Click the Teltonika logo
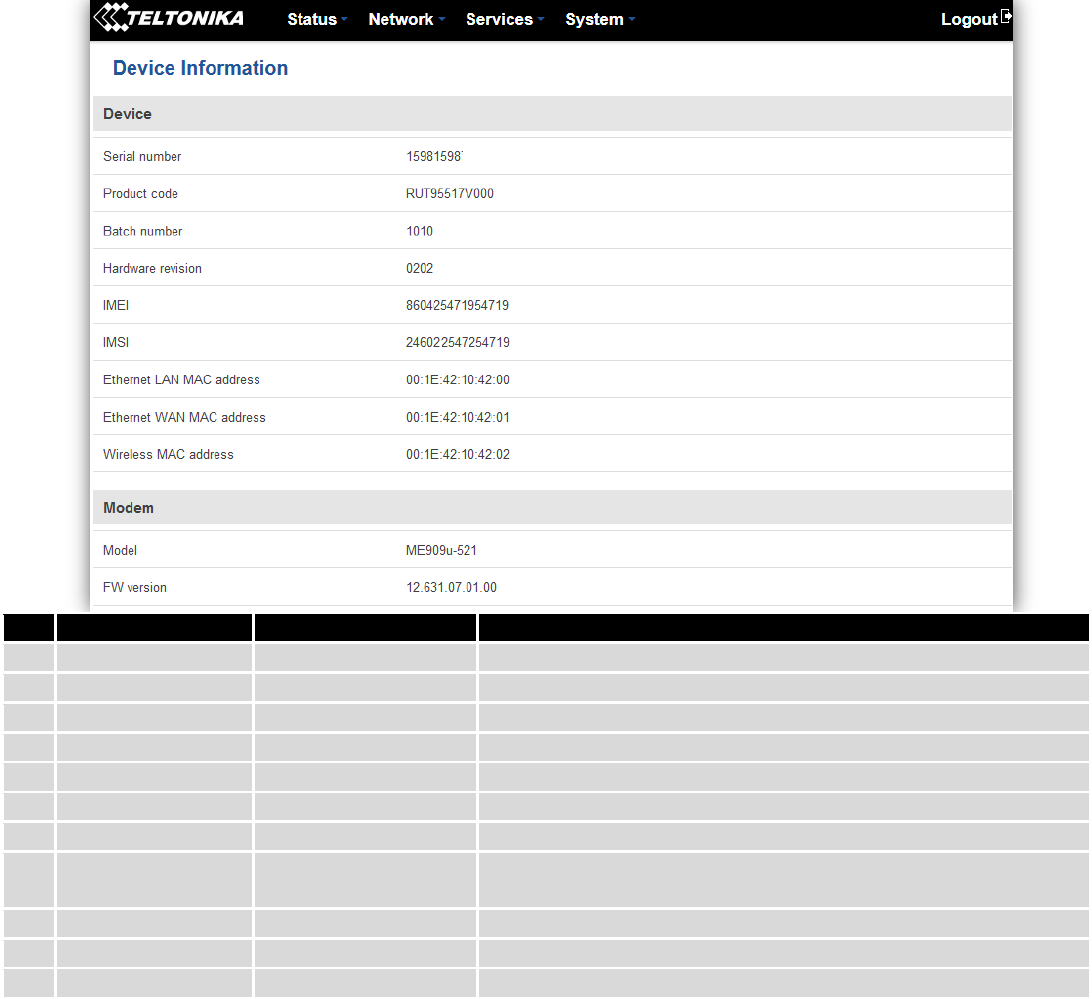 click(169, 17)
